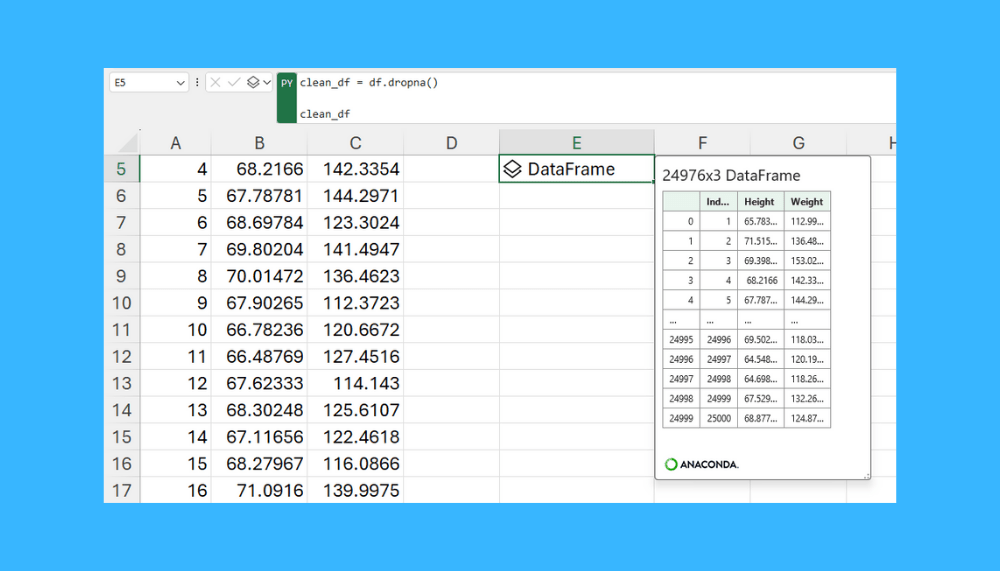Click cell with value 68.27967
1000x571 pixels.
pos(259,464)
